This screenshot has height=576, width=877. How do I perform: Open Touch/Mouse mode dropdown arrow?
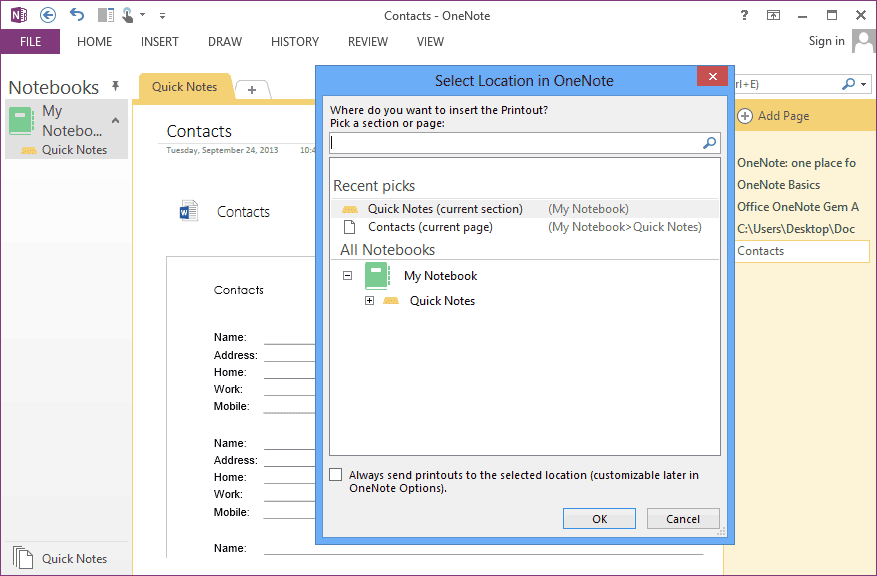[x=143, y=15]
